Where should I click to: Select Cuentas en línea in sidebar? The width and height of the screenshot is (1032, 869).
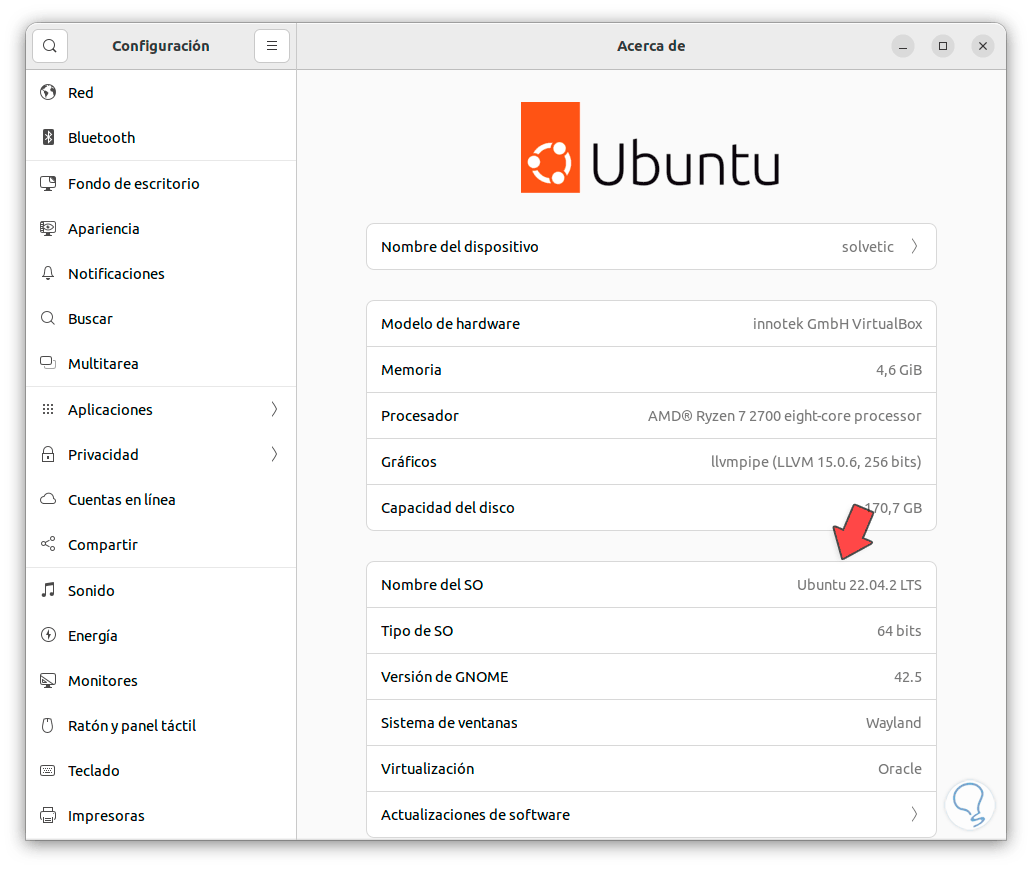121,500
